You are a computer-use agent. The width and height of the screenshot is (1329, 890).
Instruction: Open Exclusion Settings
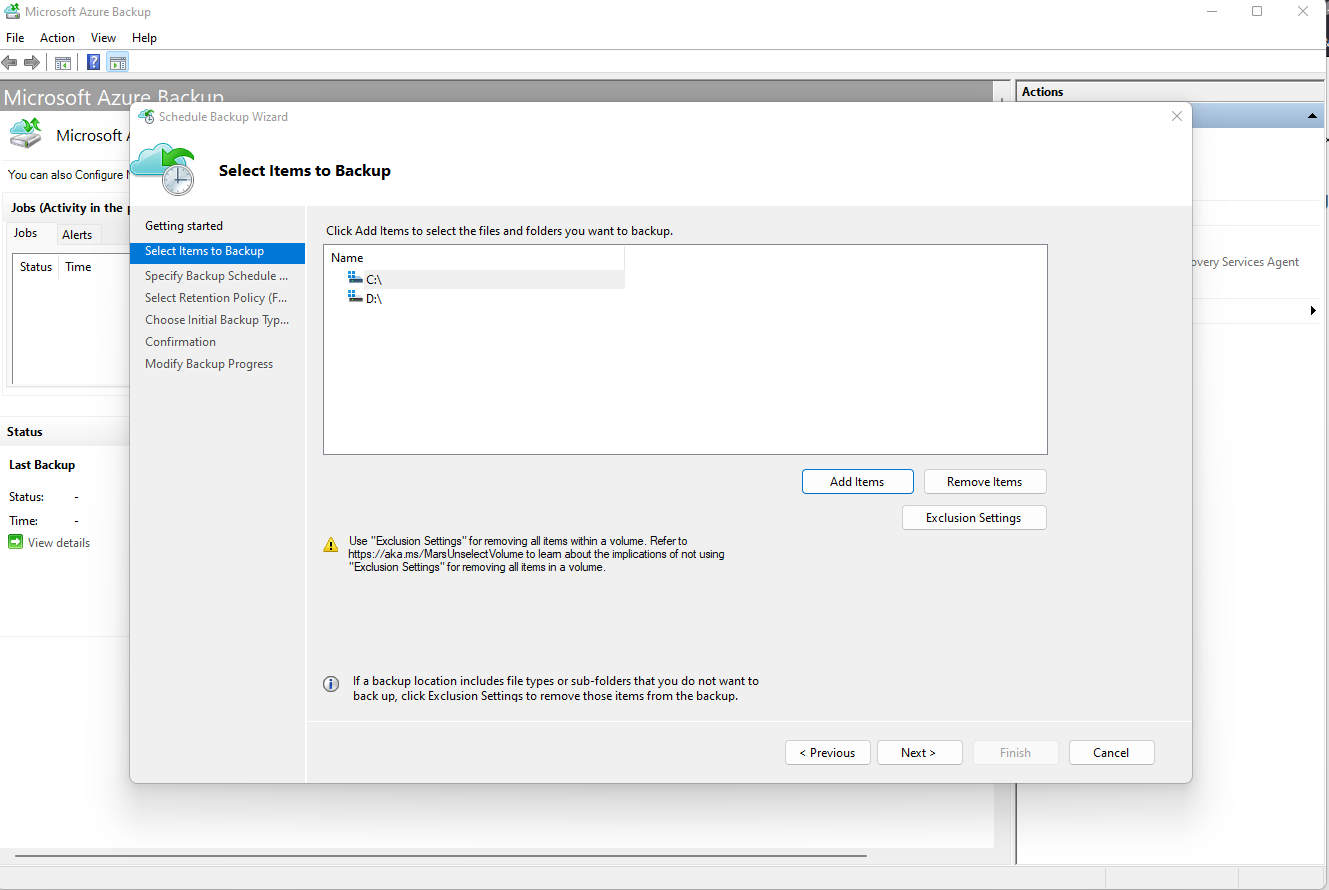(973, 517)
